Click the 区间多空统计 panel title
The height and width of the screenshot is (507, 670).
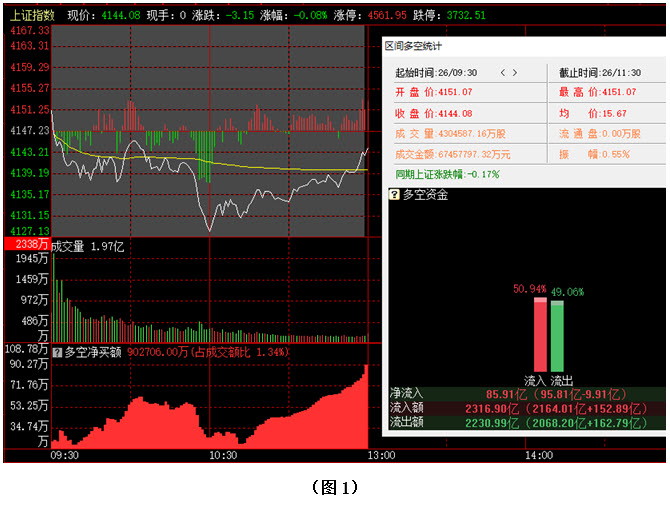coord(414,46)
